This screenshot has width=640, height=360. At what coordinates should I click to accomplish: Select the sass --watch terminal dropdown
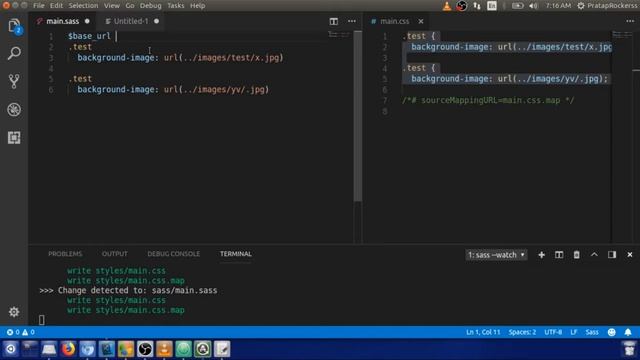[496, 255]
